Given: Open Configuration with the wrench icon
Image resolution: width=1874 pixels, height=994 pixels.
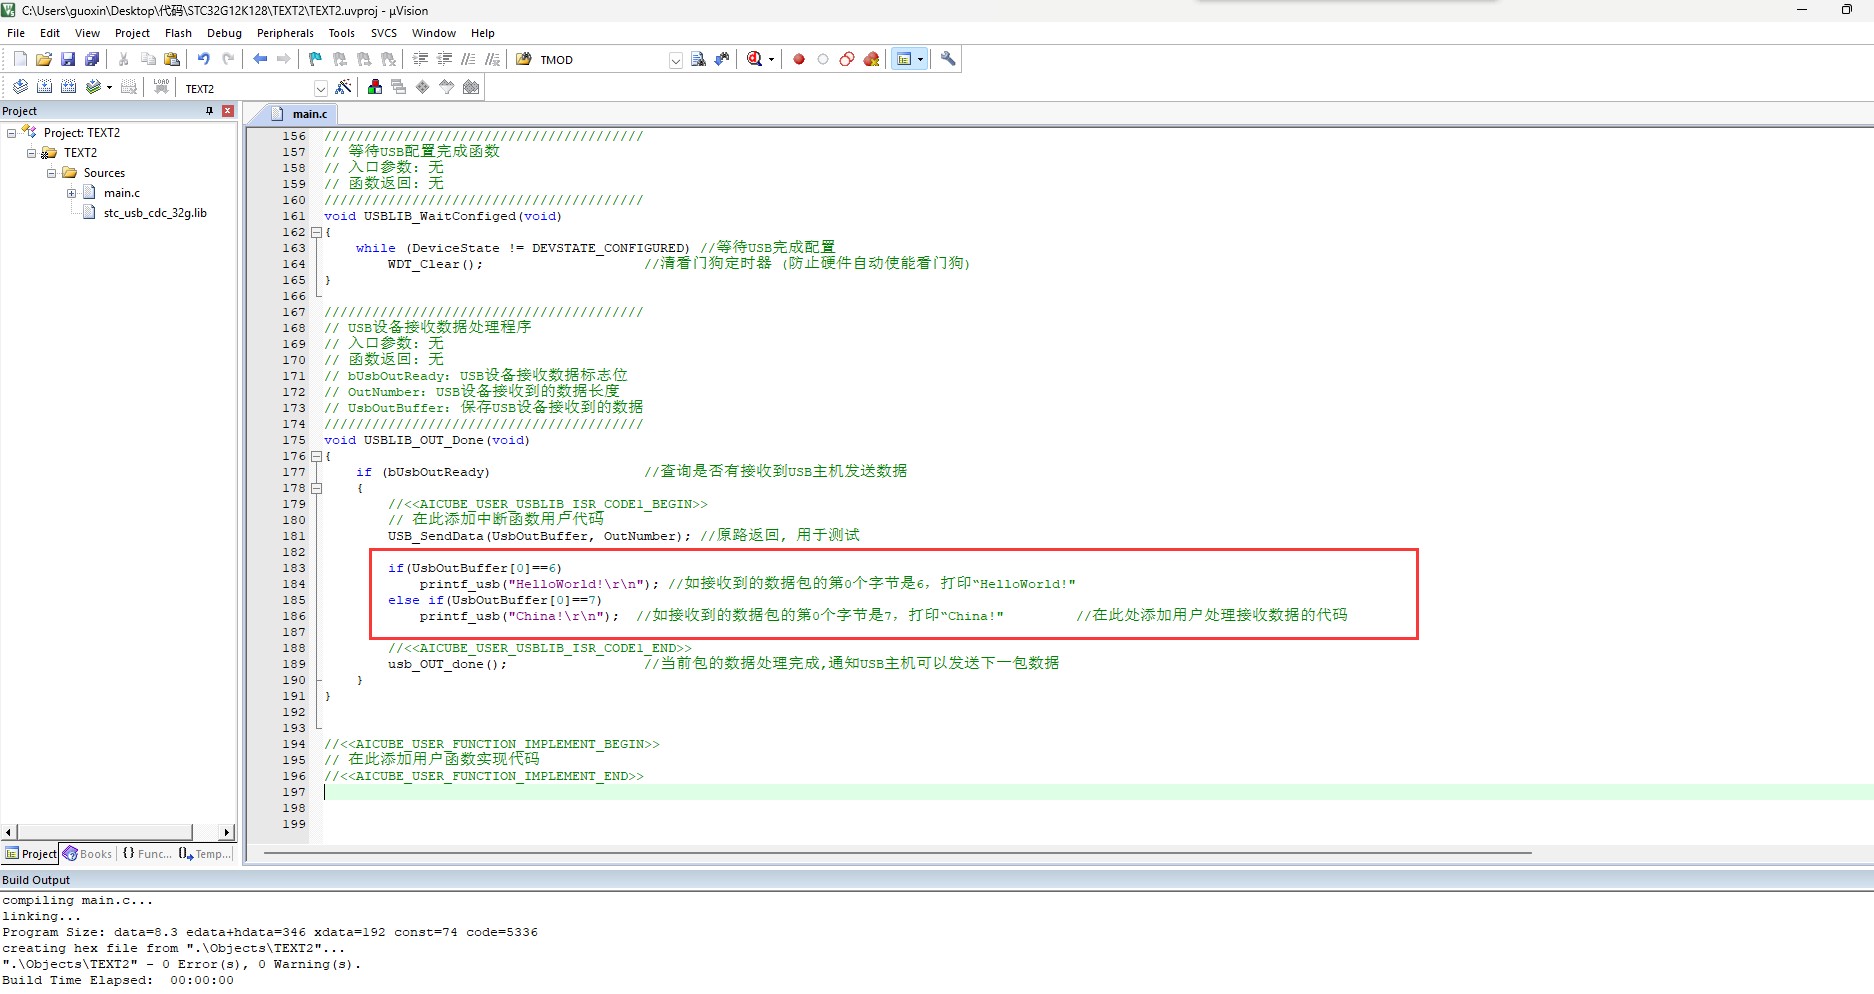Looking at the screenshot, I should (948, 60).
